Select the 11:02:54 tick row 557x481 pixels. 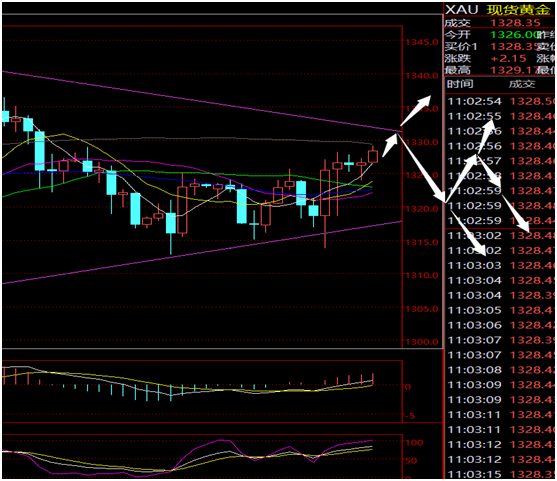[x=501, y=101]
